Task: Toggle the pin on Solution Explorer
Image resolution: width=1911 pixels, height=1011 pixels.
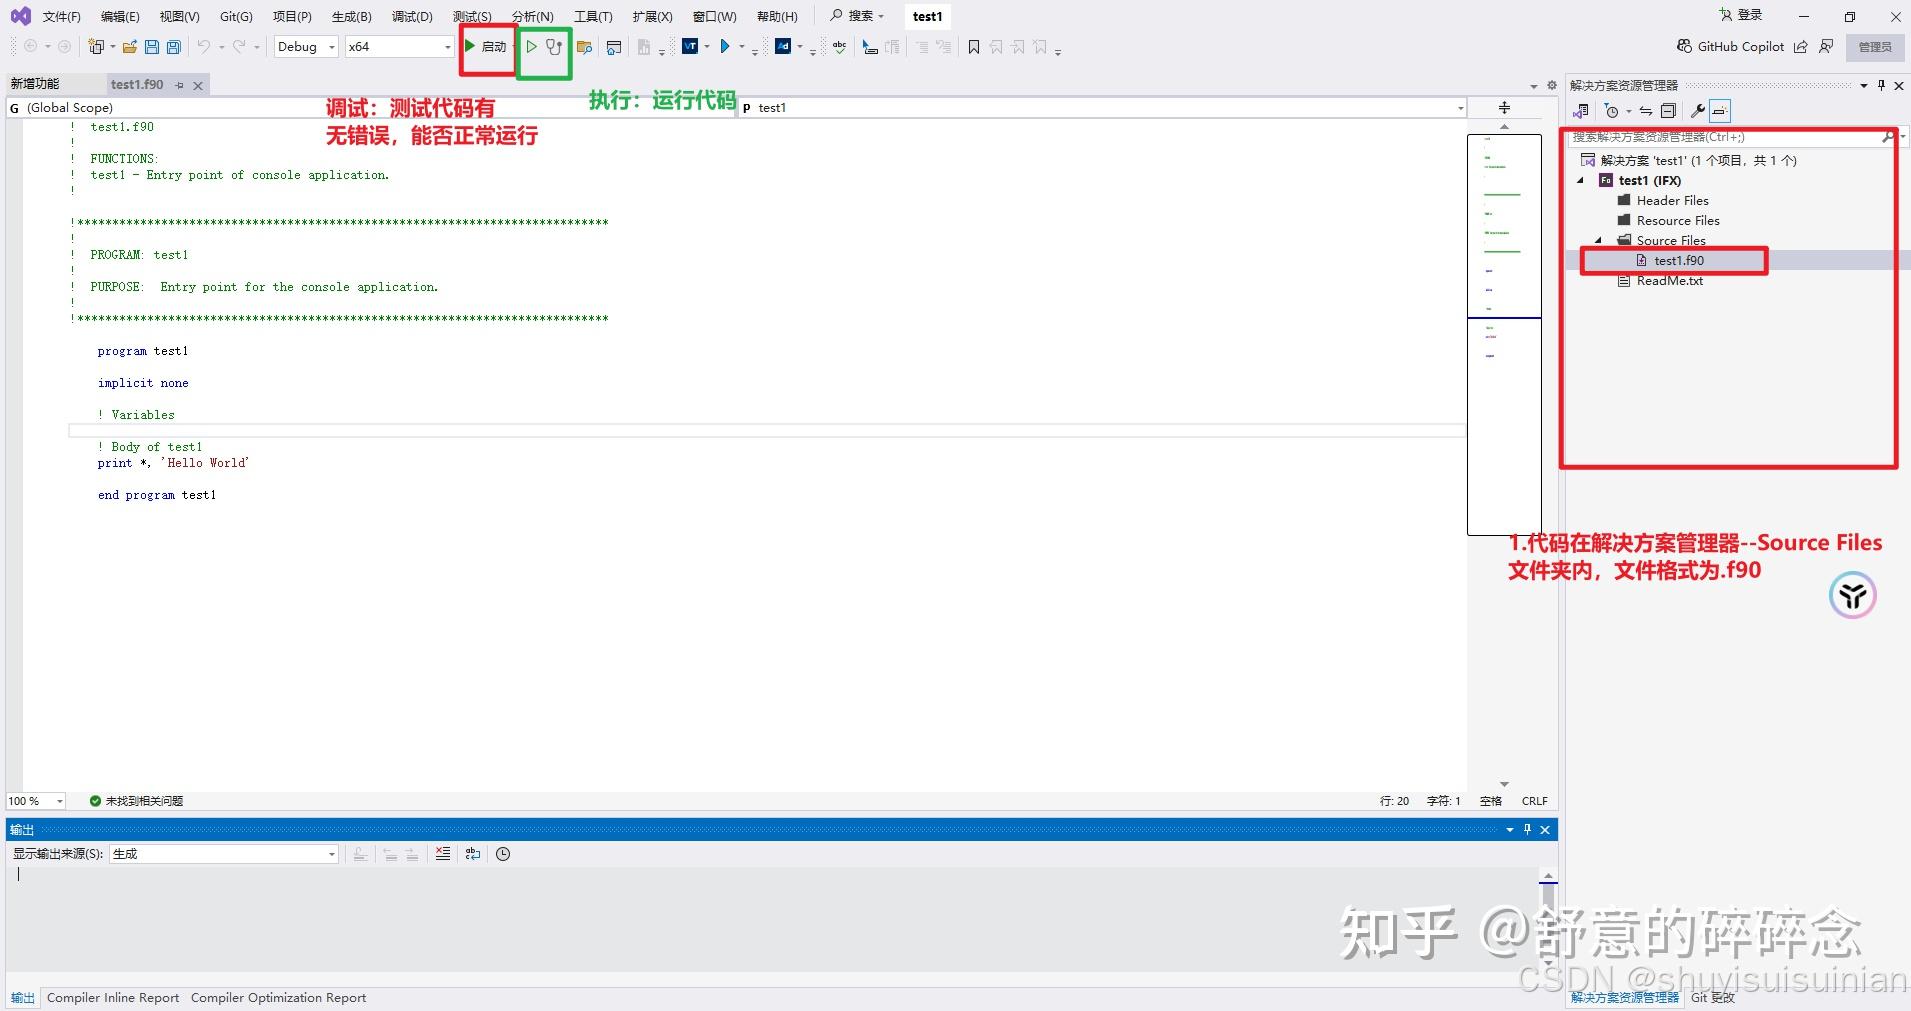Action: (x=1882, y=85)
